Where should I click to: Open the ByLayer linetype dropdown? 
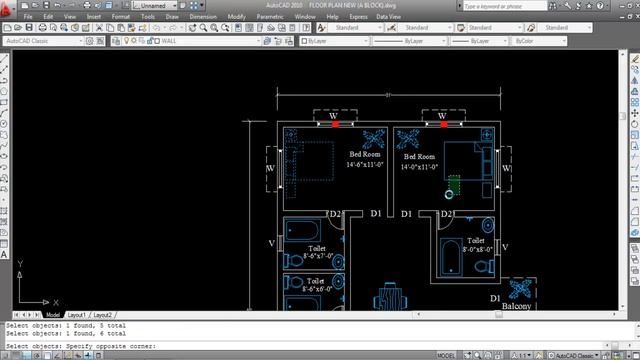pyautogui.click(x=410, y=41)
